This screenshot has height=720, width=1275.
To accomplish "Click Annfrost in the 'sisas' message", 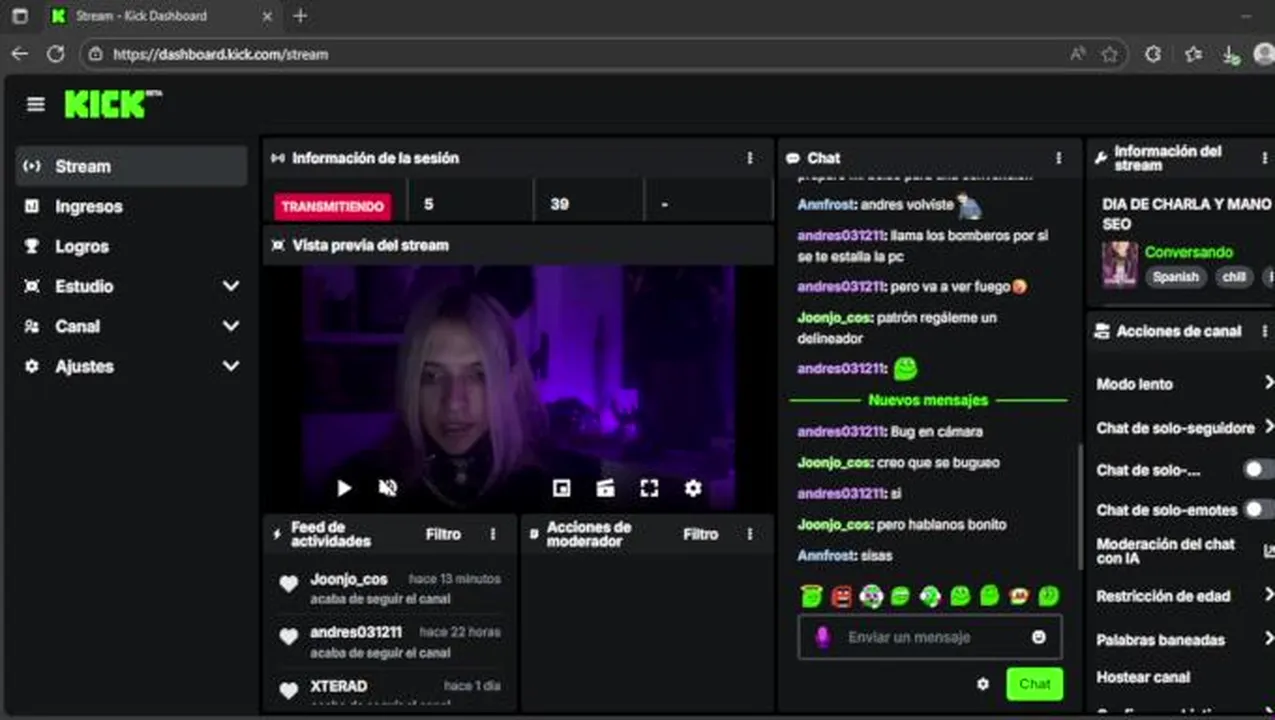I will [x=826, y=555].
